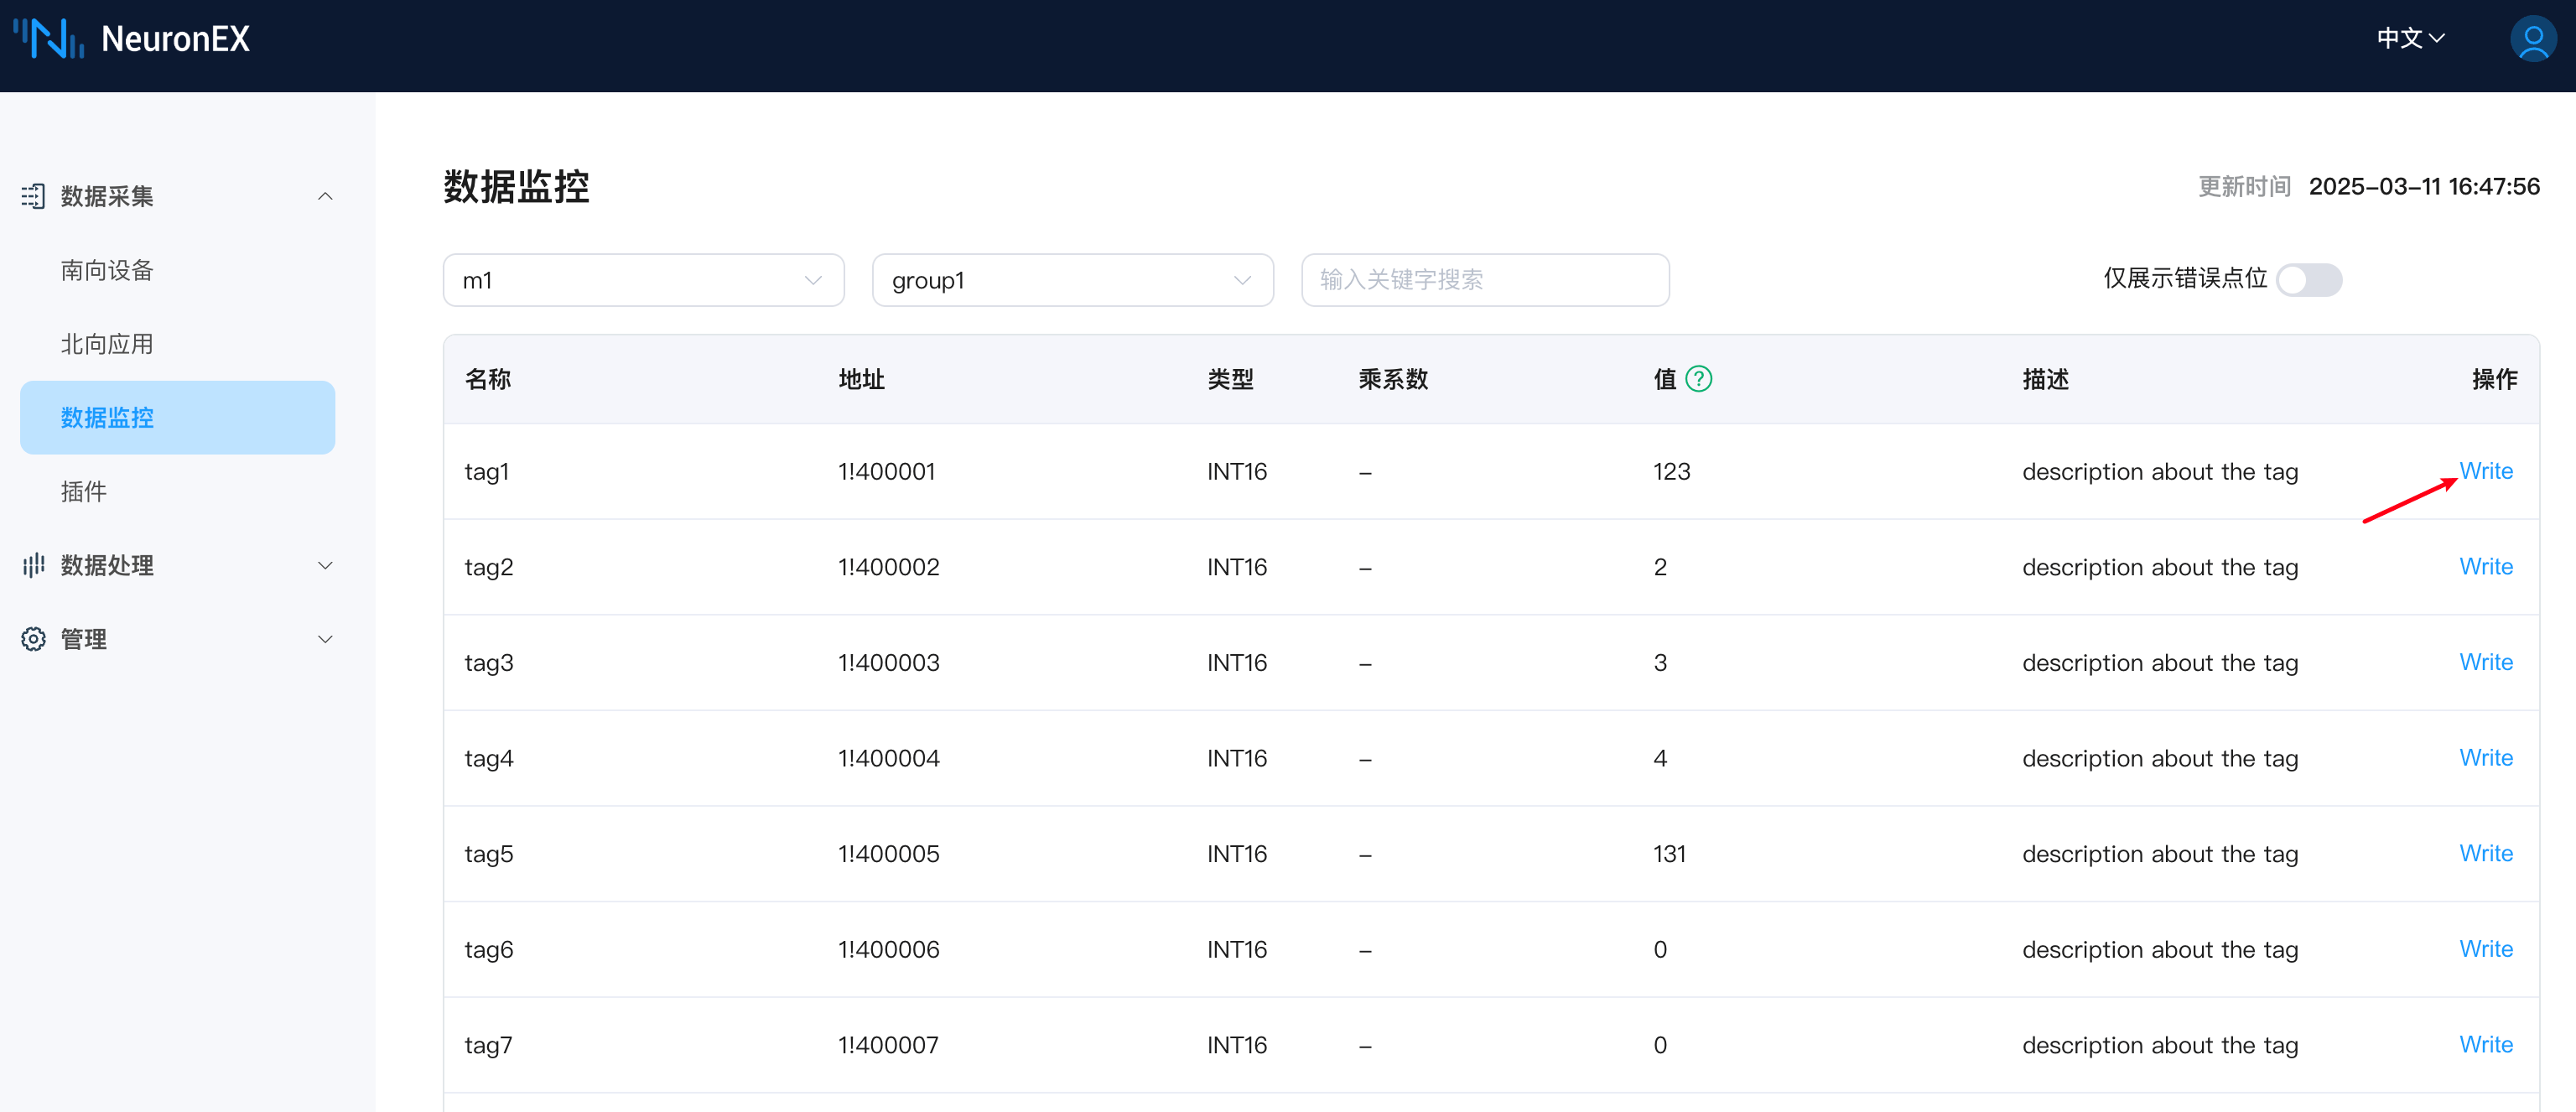Viewport: 2576px width, 1112px height.
Task: Click the 管理 gear icon
Action: (33, 639)
